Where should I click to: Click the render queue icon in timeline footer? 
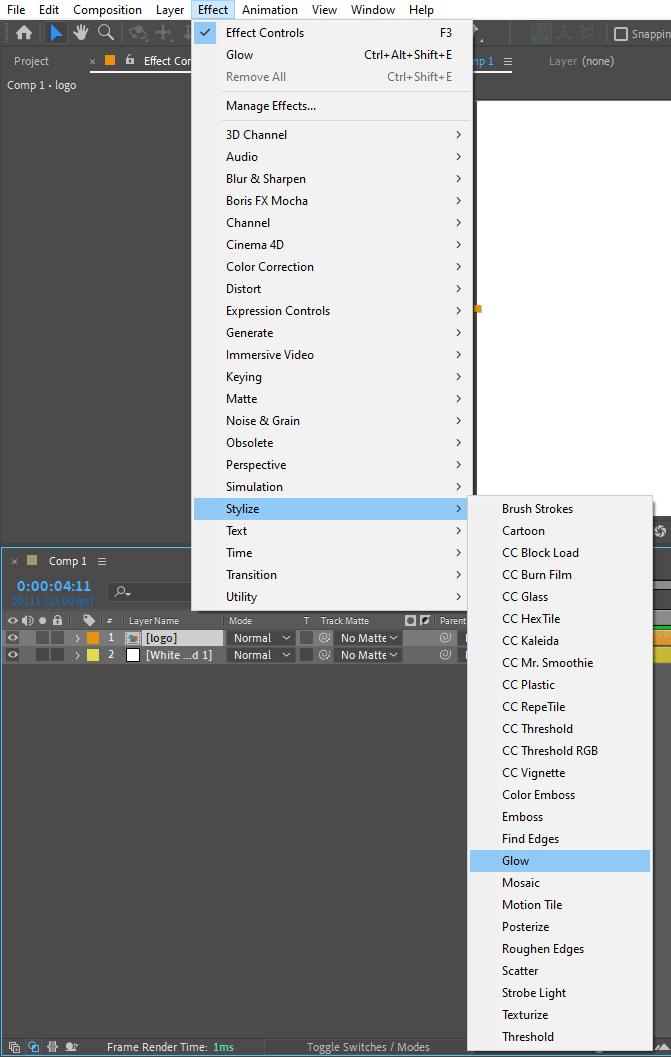(13, 1047)
